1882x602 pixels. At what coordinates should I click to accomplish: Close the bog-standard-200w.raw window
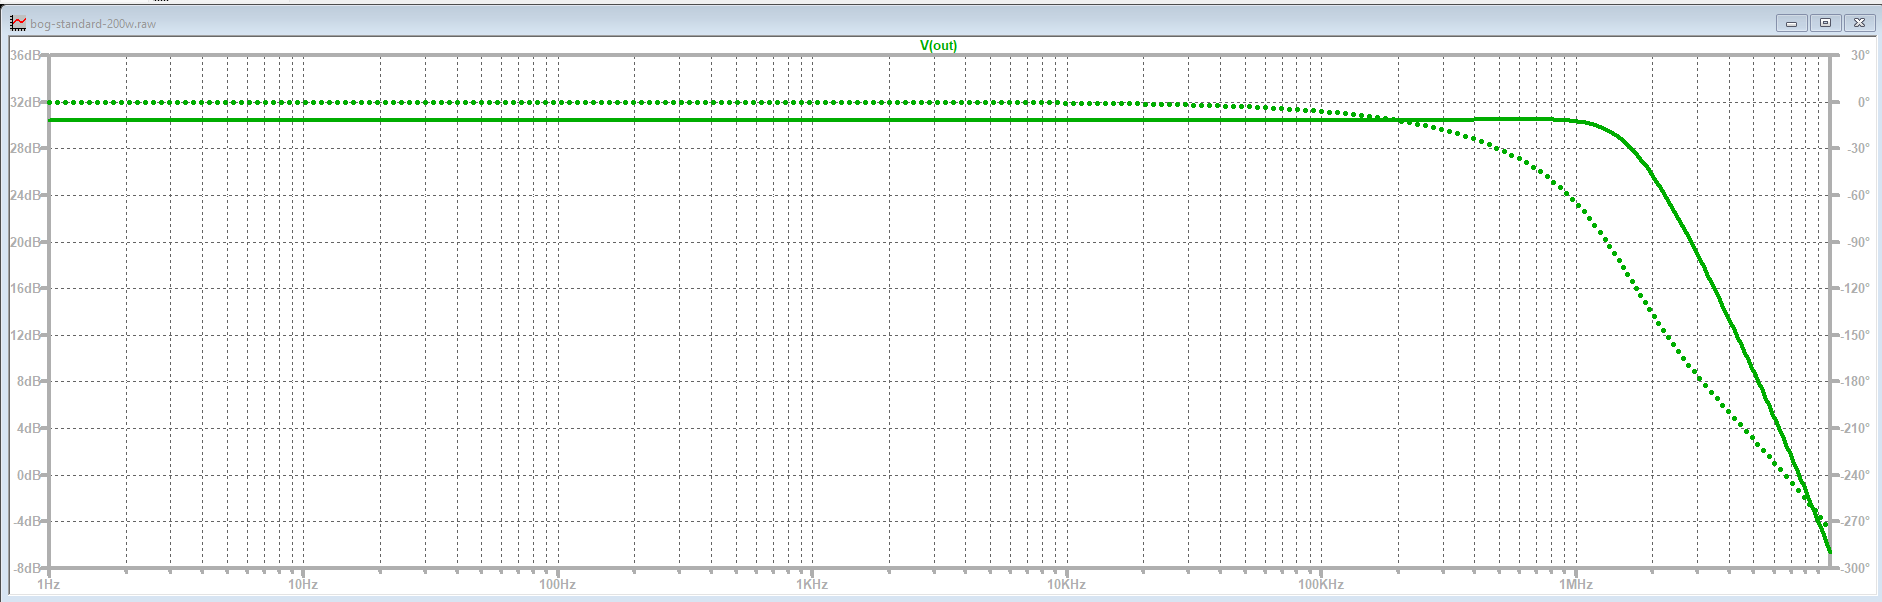[1859, 23]
